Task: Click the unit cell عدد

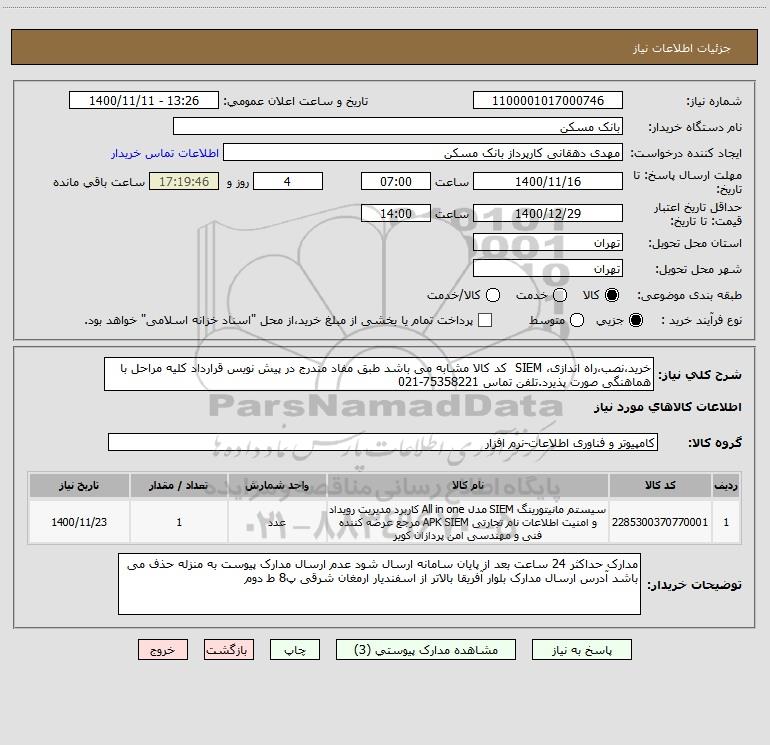Action: click(x=277, y=522)
